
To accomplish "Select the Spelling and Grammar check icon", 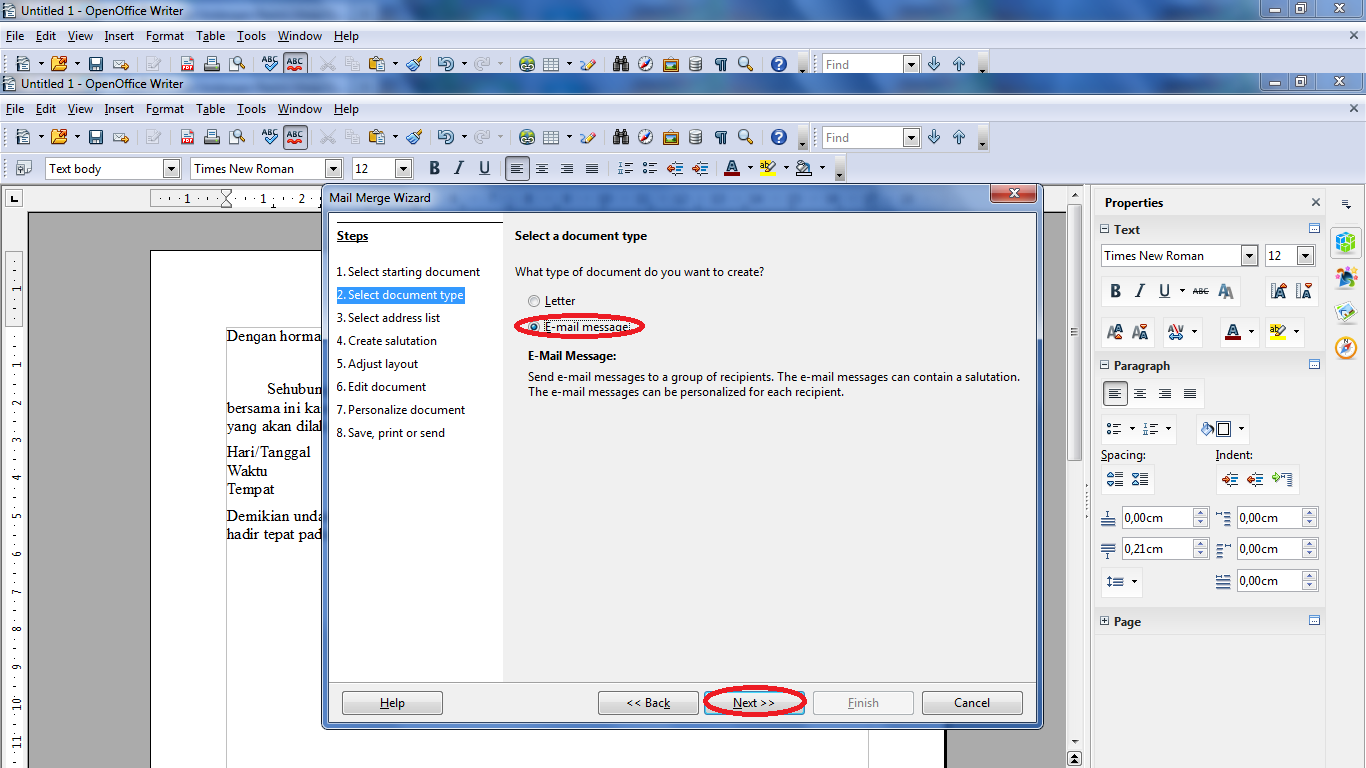I will (269, 137).
